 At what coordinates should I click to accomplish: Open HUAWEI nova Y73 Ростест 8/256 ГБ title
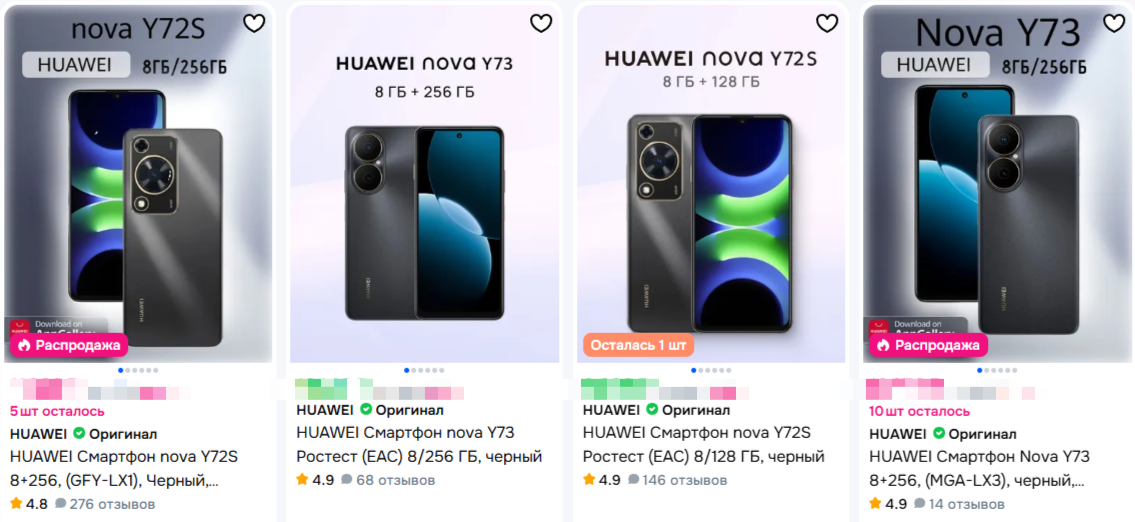click(419, 445)
